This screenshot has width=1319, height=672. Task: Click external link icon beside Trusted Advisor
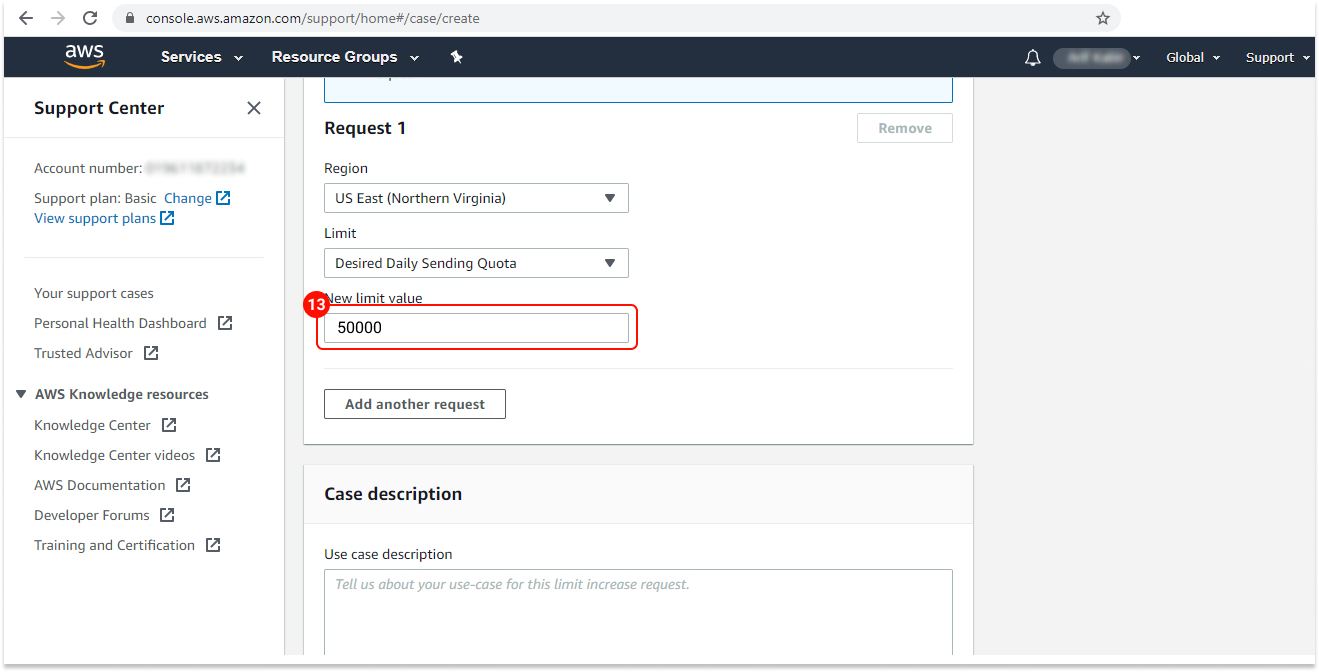(151, 353)
